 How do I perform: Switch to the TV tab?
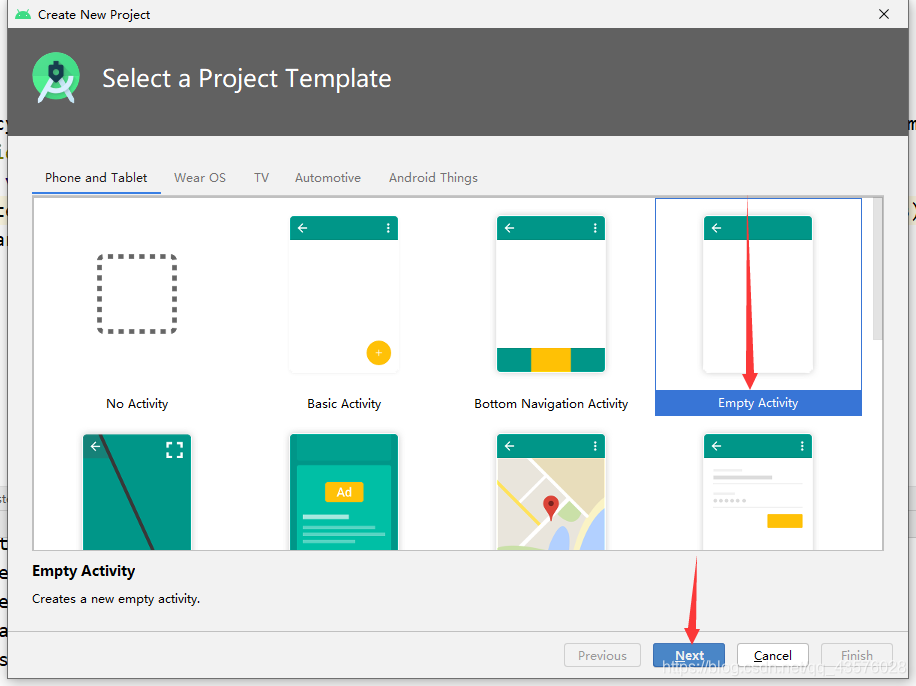coord(261,178)
